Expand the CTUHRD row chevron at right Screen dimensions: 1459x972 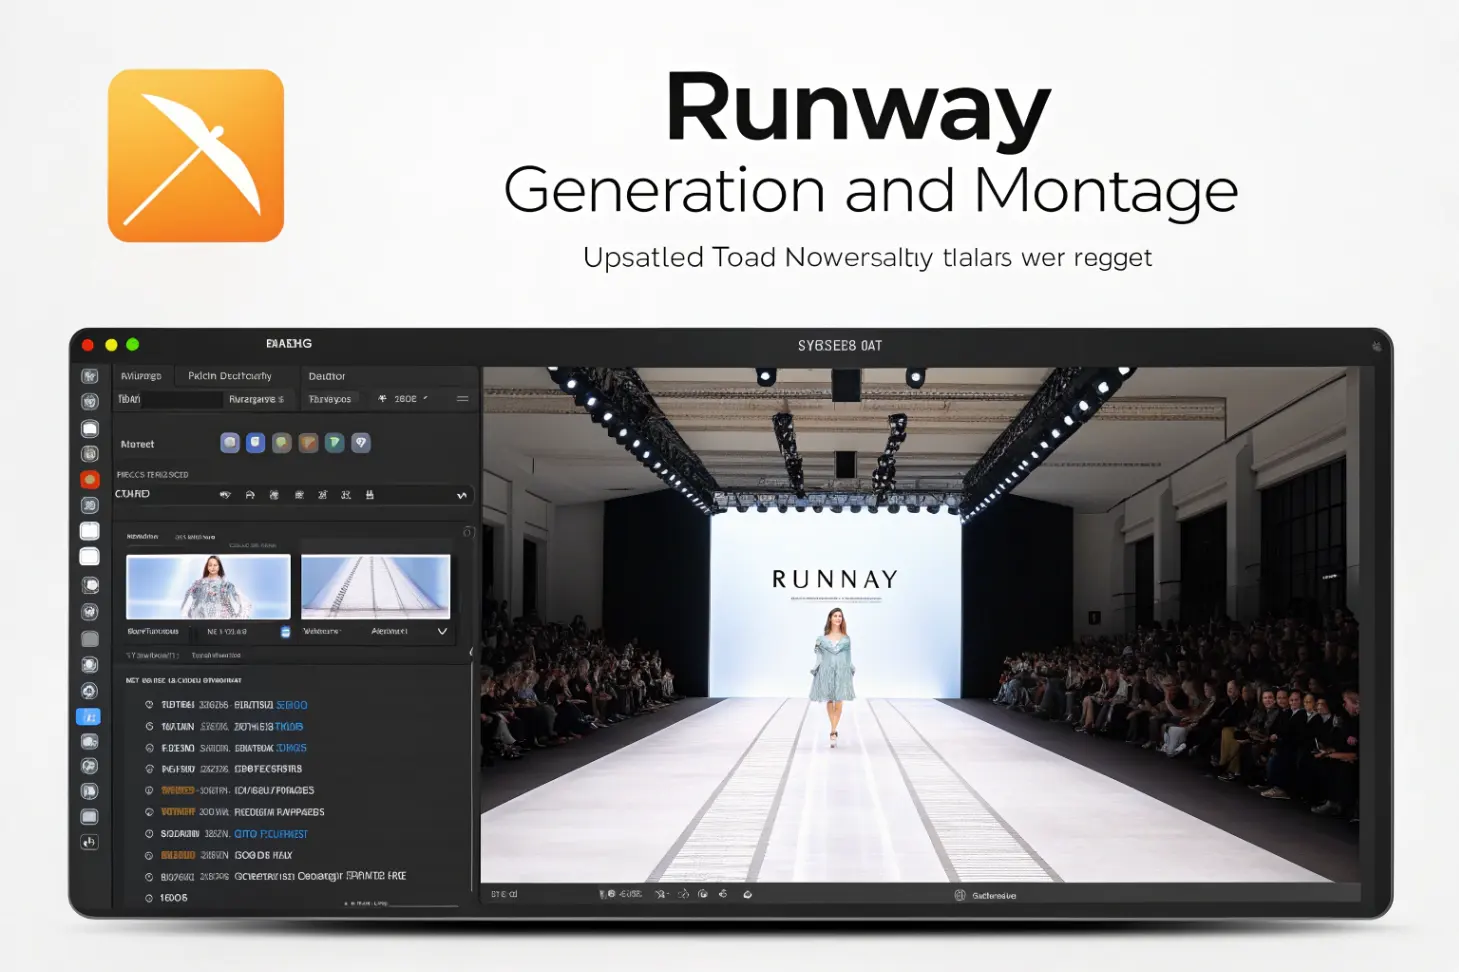pyautogui.click(x=462, y=495)
